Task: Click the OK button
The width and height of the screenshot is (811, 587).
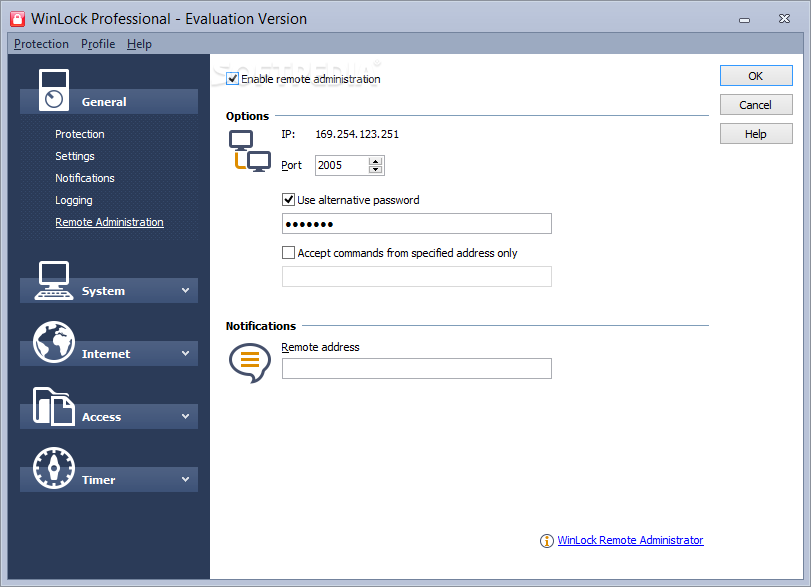Action: [x=756, y=76]
